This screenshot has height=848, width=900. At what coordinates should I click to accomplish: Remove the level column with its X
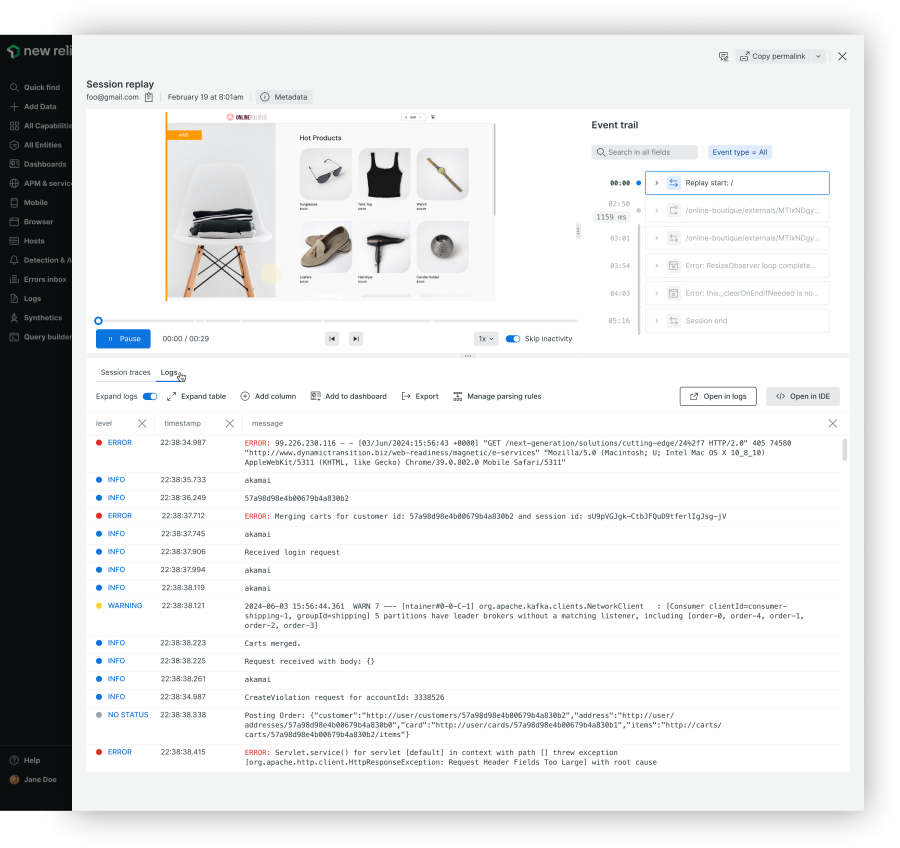[x=142, y=424]
